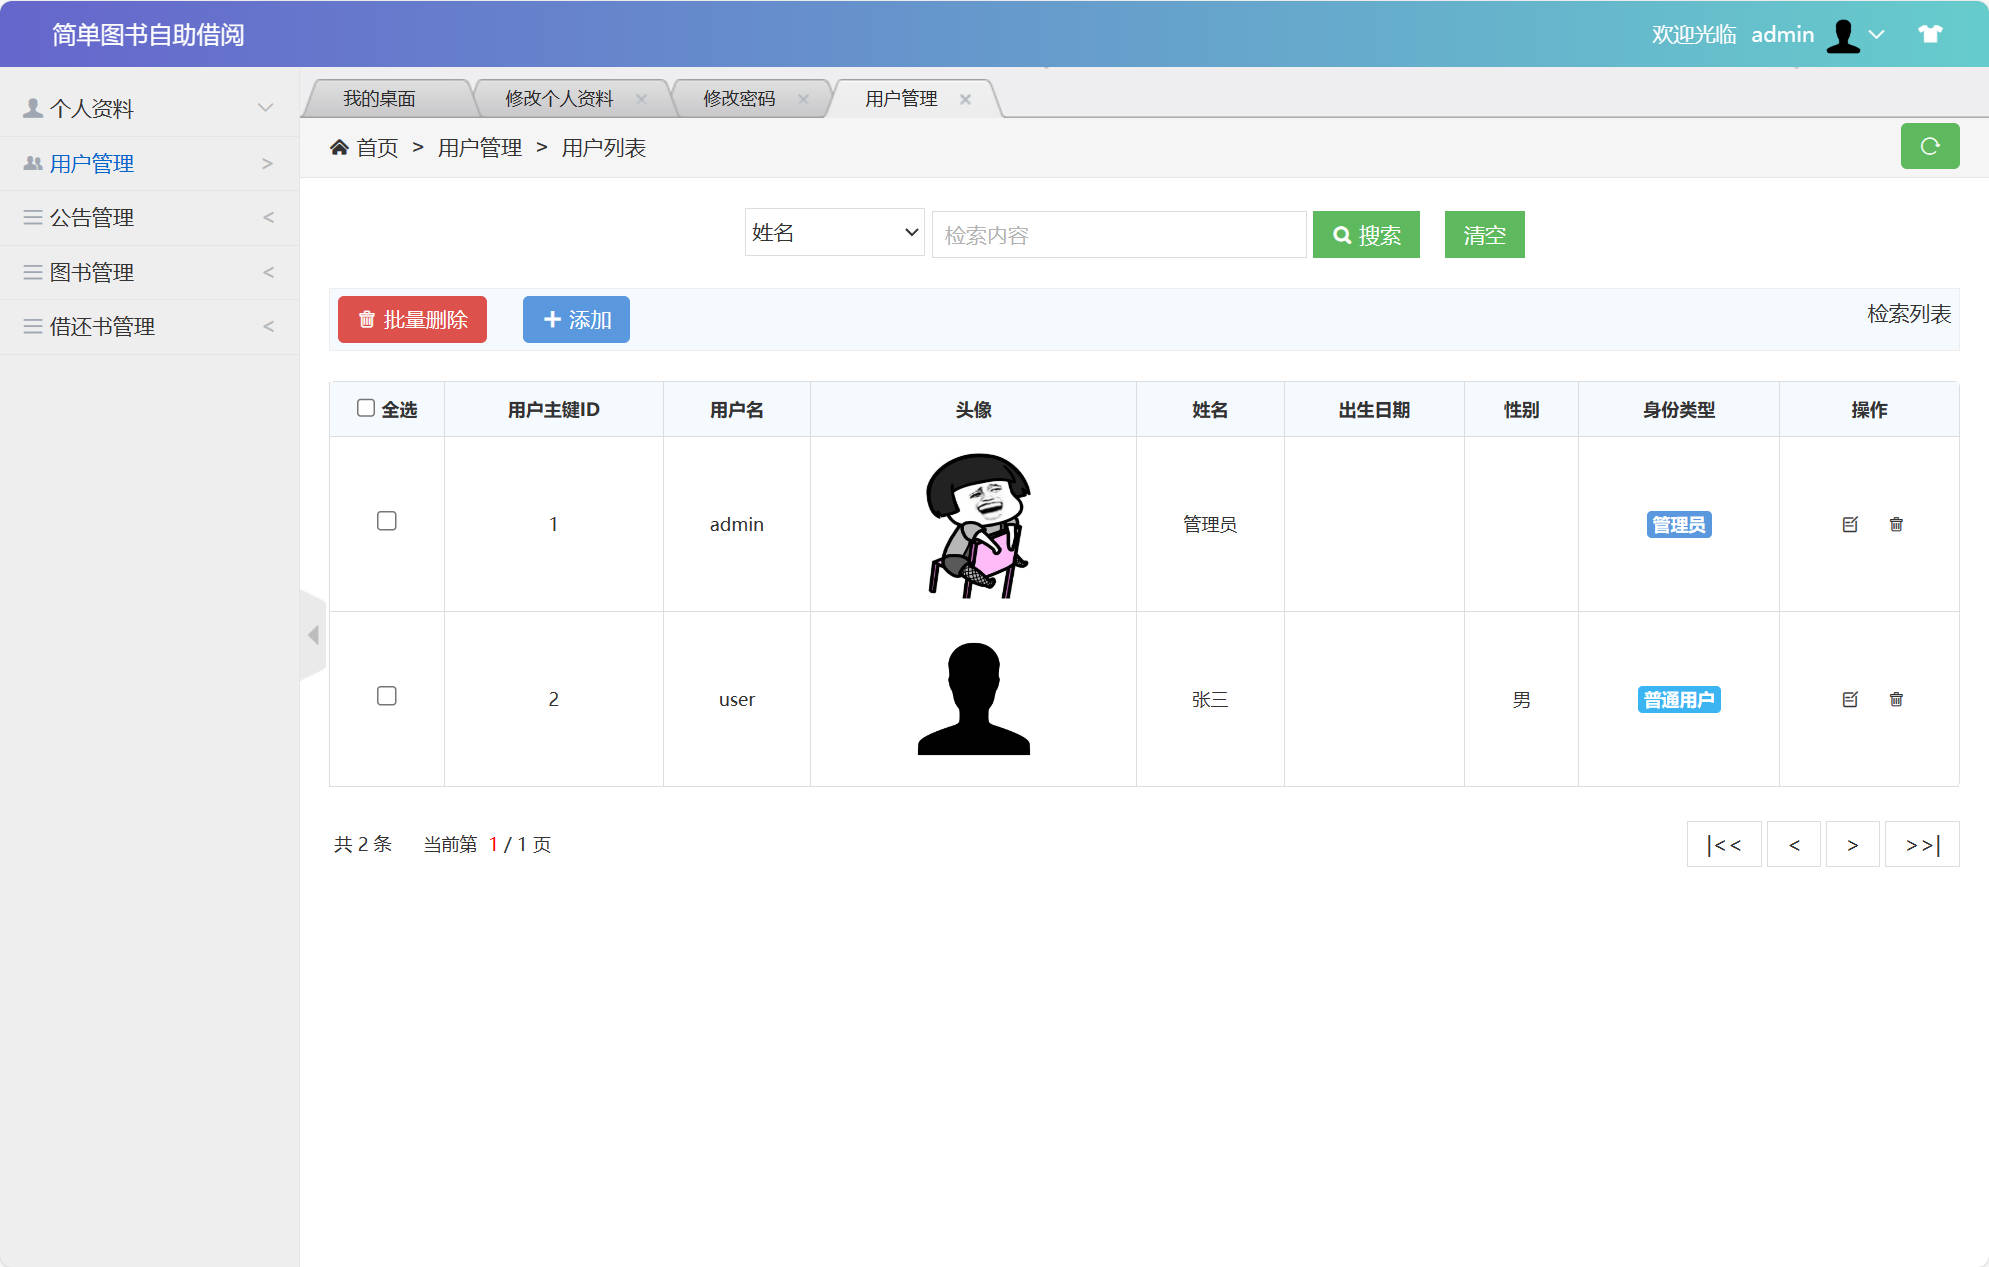Open 图书管理 from the sidebar
The height and width of the screenshot is (1267, 1989).
[92, 271]
